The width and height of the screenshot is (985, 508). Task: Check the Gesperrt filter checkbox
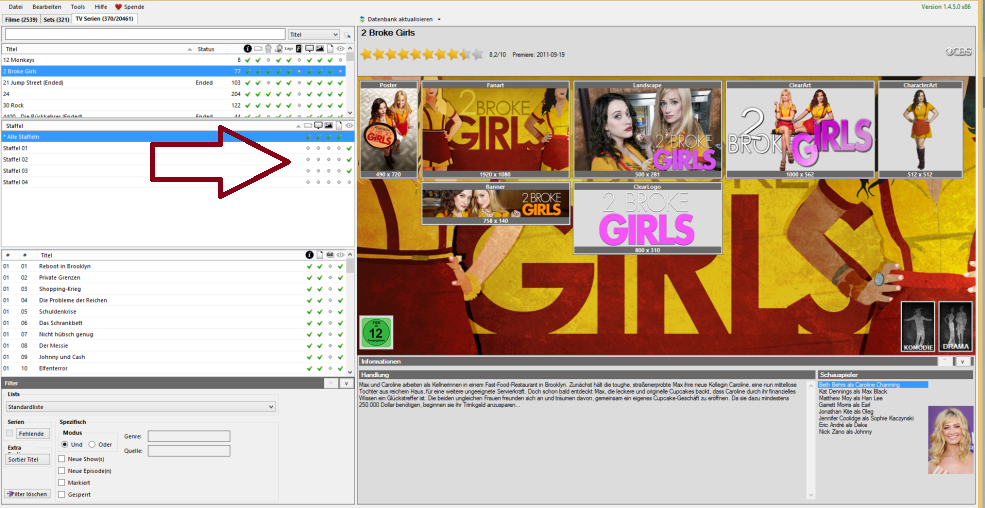(61, 494)
